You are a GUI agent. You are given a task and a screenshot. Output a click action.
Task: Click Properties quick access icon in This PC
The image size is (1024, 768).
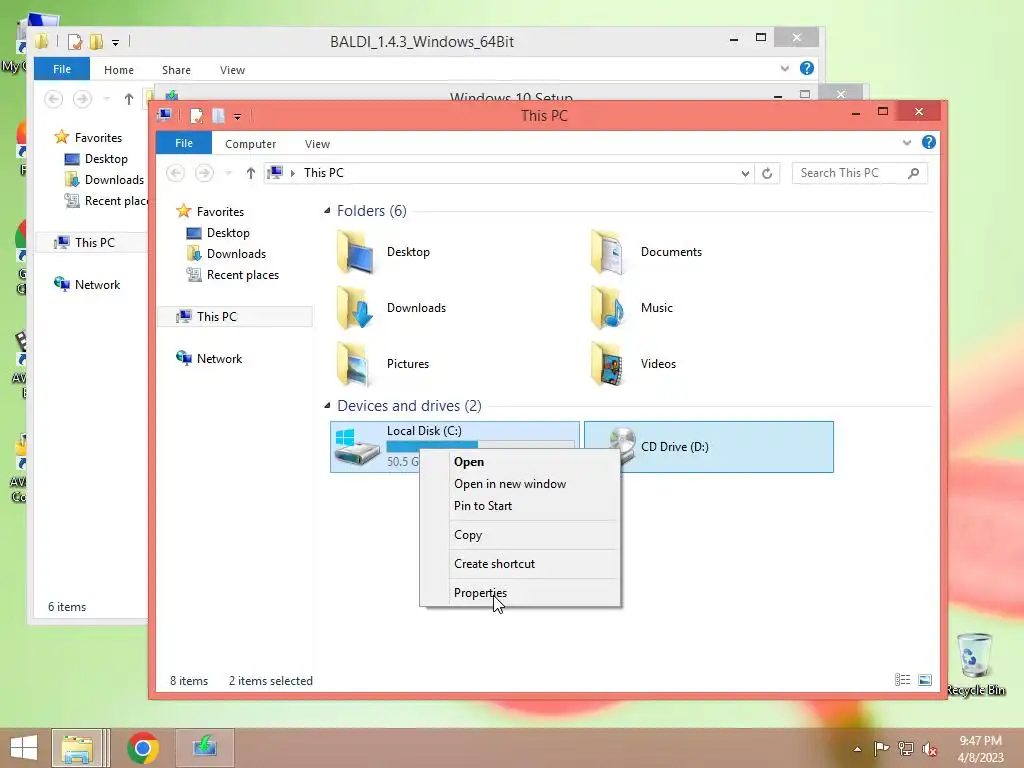[x=196, y=116]
